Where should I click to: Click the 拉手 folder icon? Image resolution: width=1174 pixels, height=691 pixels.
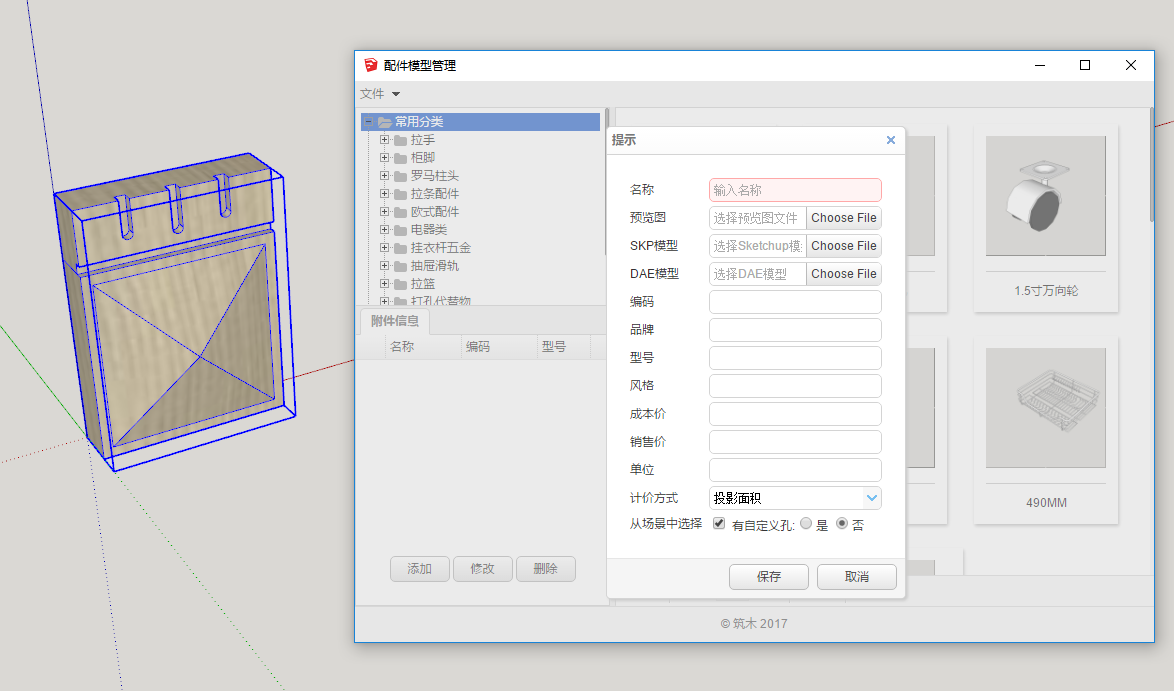click(400, 140)
